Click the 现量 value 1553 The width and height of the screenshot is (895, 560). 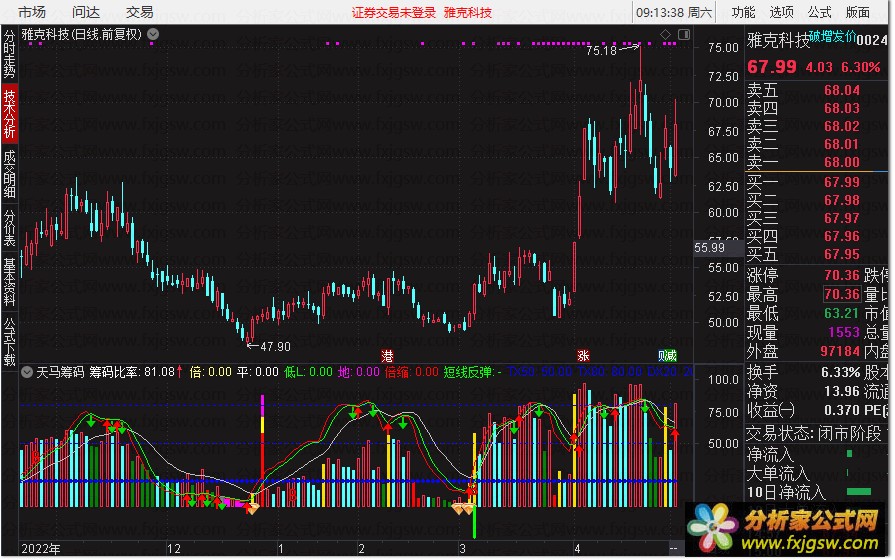[x=844, y=332]
